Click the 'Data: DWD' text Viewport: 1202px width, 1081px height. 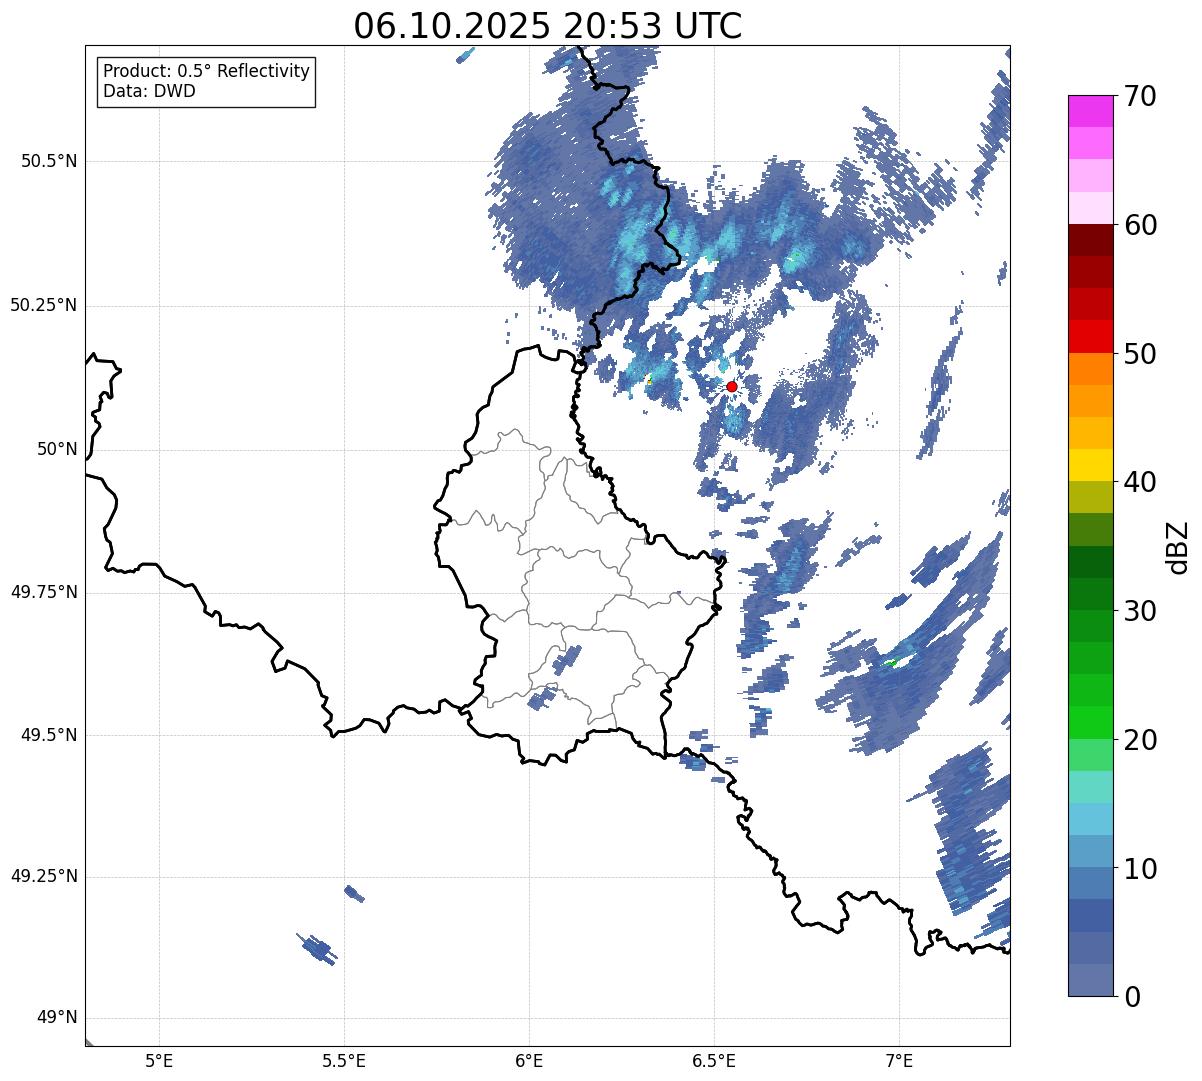point(149,91)
